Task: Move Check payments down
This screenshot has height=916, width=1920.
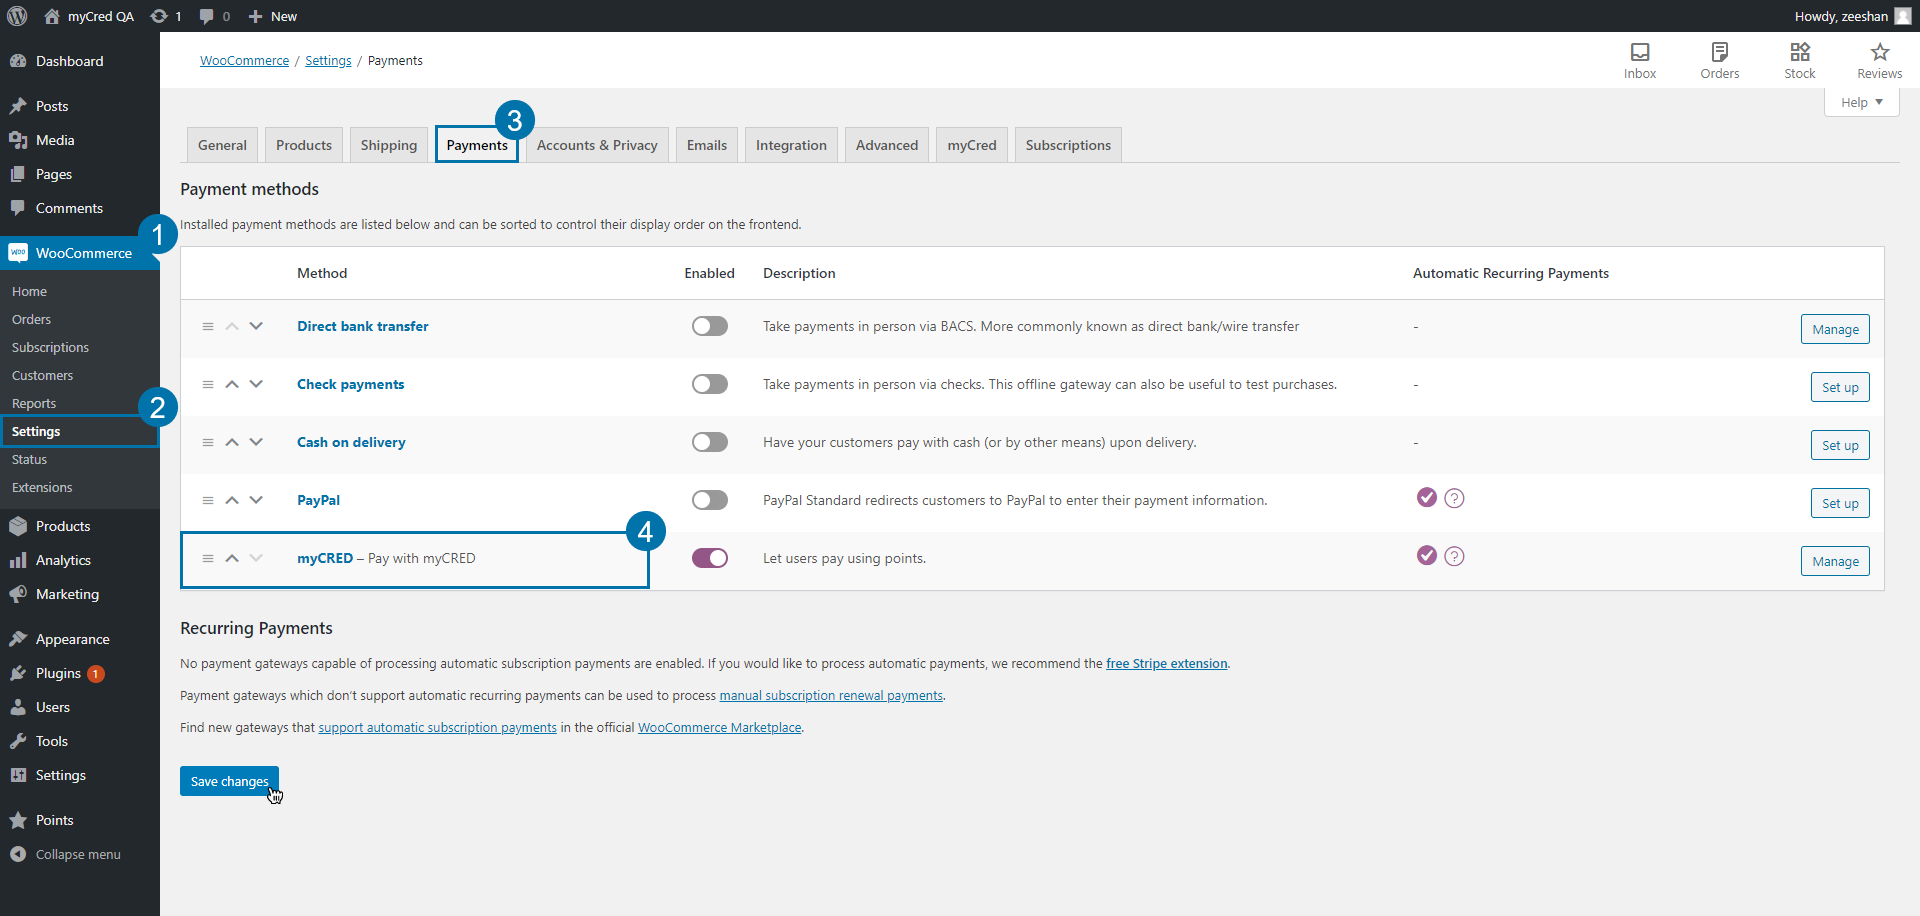Action: point(256,384)
